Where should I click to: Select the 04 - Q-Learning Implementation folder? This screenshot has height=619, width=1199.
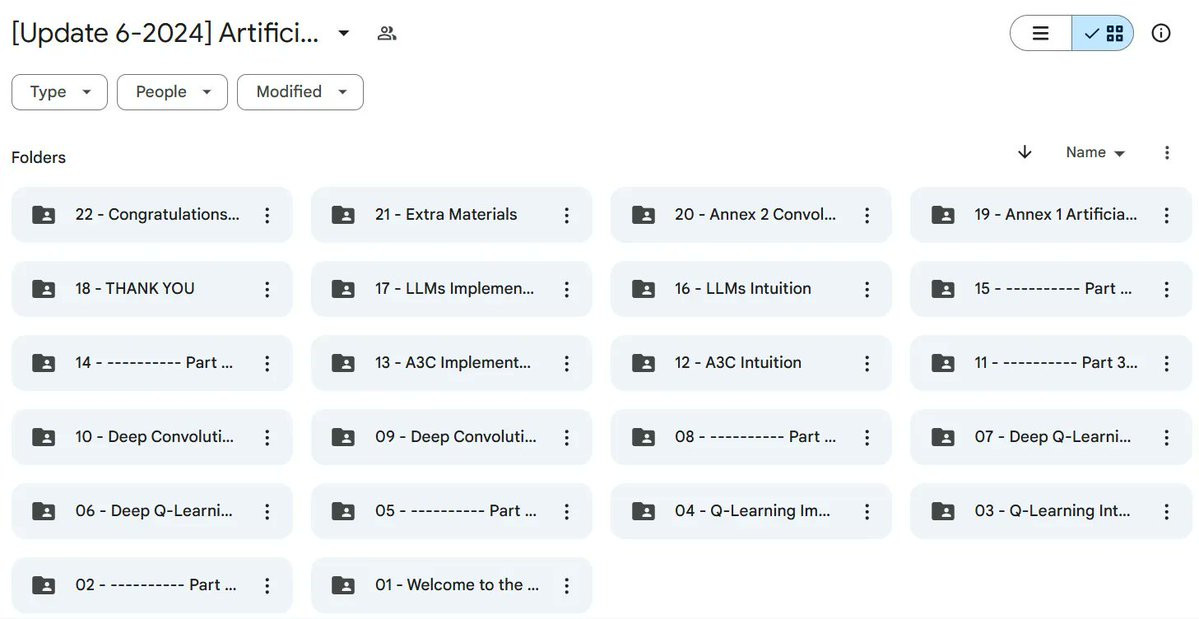[751, 511]
